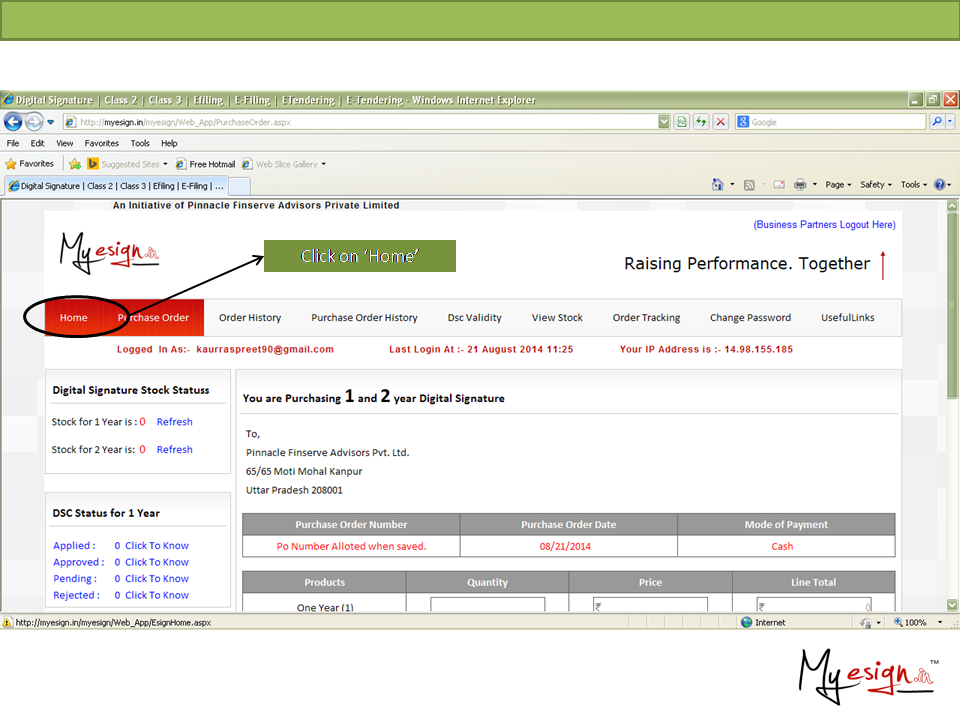The width and height of the screenshot is (960, 720).
Task: Open the zoom level 100% dropdown
Action: coord(915,622)
